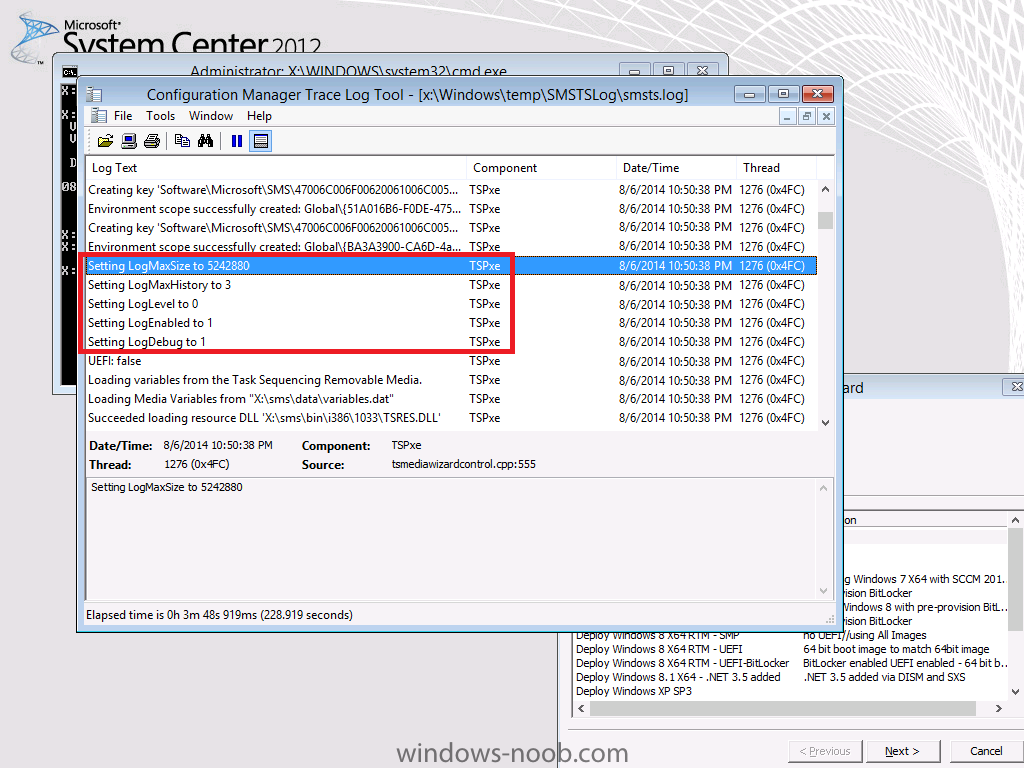This screenshot has width=1024, height=768.
Task: Click the wizard list horizontal scroll left arrow
Action: 581,709
